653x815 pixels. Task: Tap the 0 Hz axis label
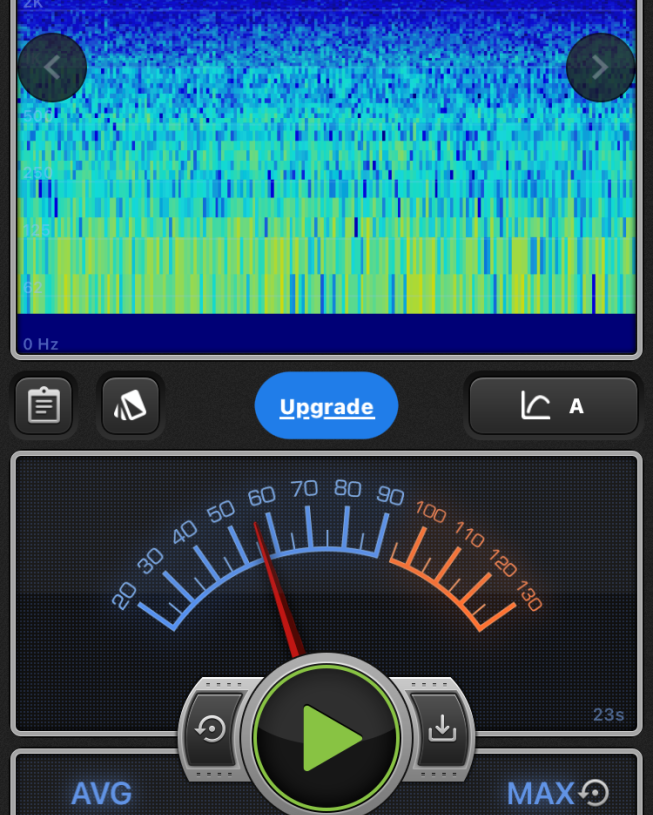(x=41, y=344)
